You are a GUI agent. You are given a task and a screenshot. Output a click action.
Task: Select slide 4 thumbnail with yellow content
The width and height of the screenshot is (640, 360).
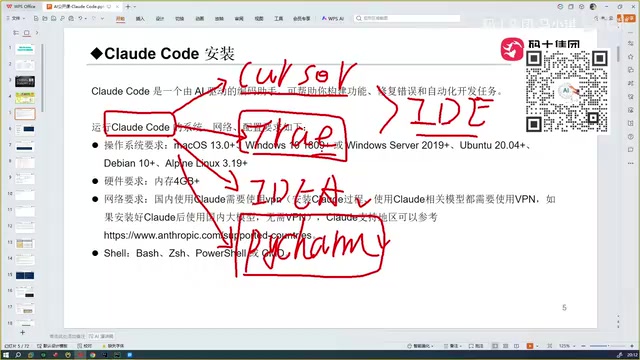click(25, 98)
